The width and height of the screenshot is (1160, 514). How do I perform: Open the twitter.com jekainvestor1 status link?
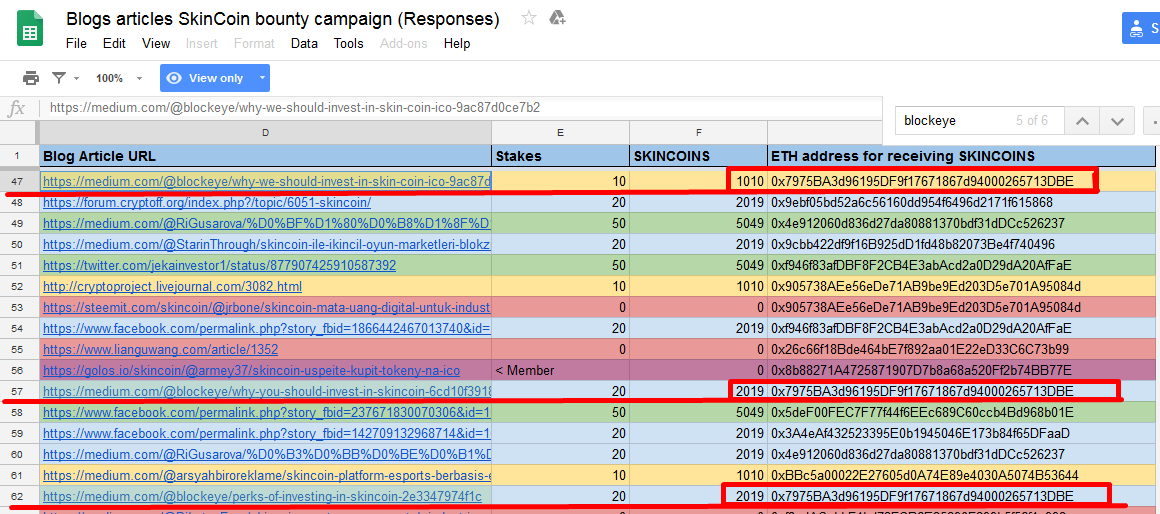point(219,265)
